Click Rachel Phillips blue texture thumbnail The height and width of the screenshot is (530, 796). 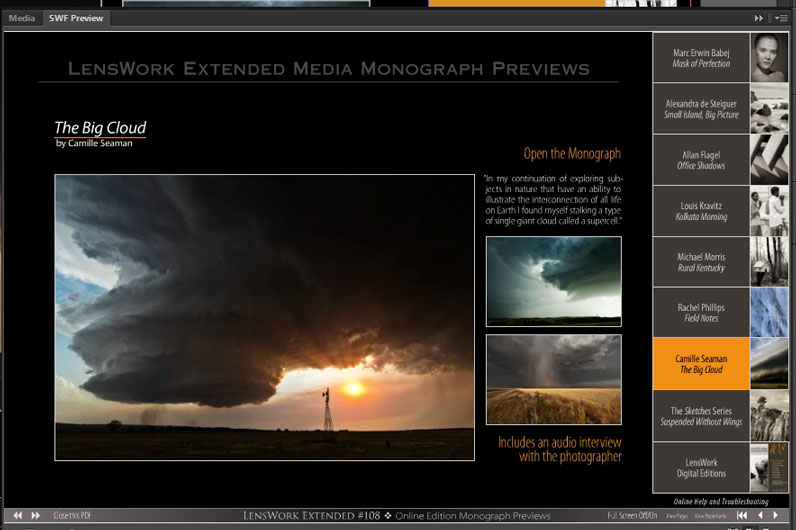(769, 313)
